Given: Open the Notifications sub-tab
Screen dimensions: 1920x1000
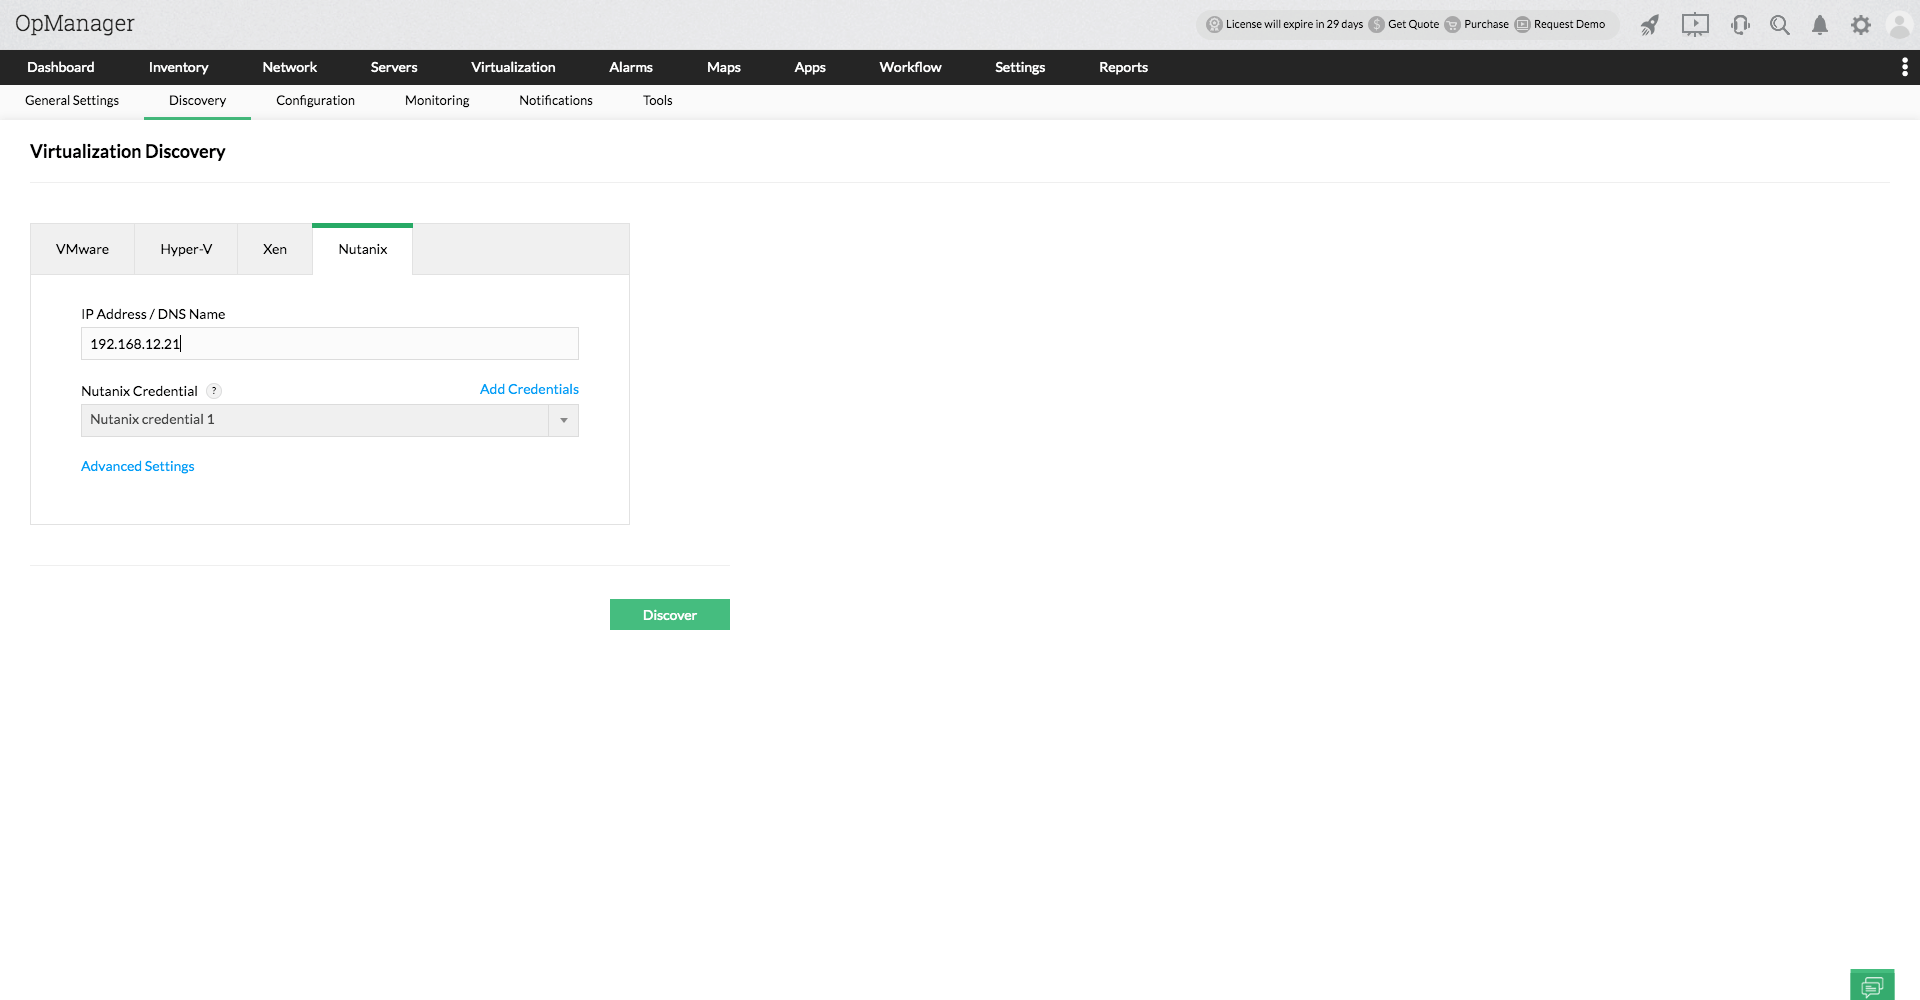Looking at the screenshot, I should [556, 101].
